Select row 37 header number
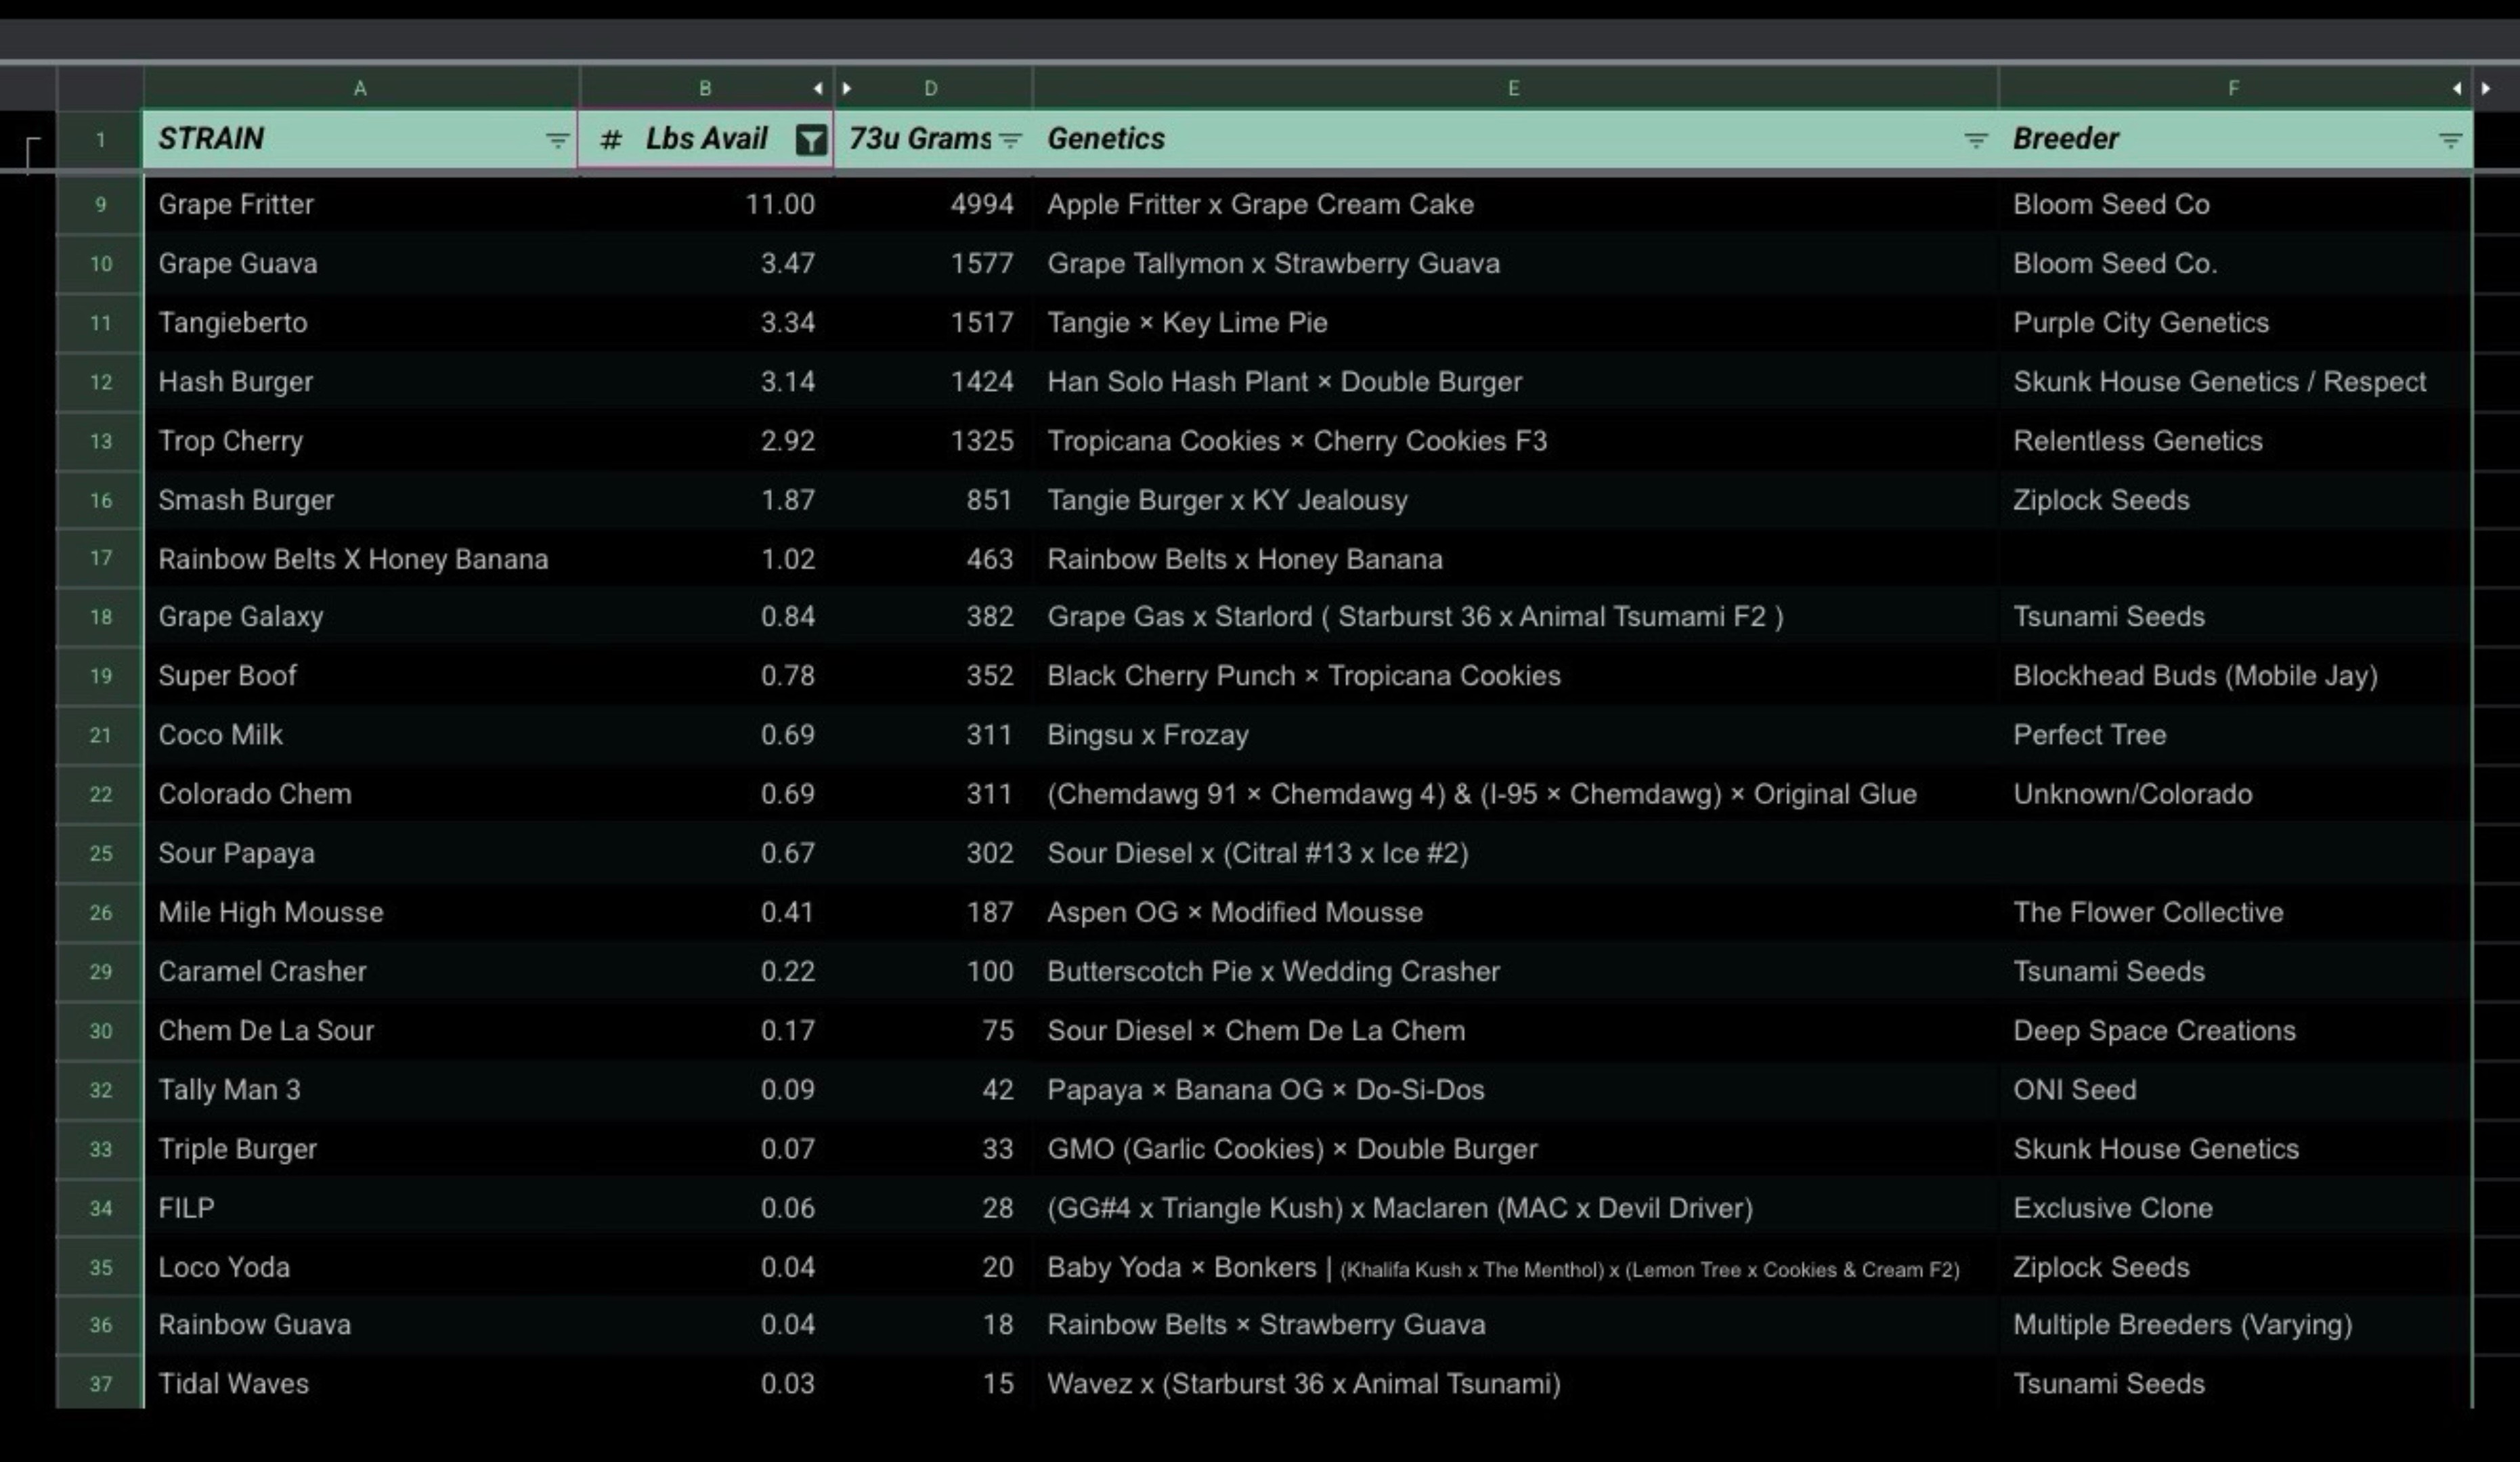Viewport: 2520px width, 1462px height. pyautogui.click(x=100, y=1384)
